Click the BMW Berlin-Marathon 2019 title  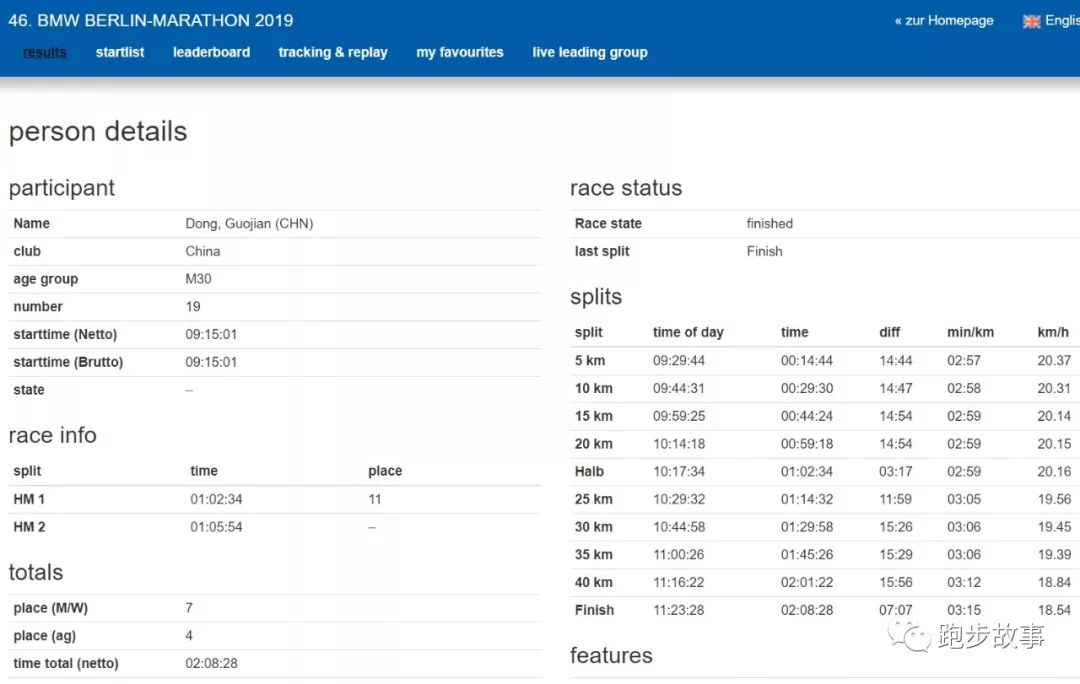click(x=151, y=20)
